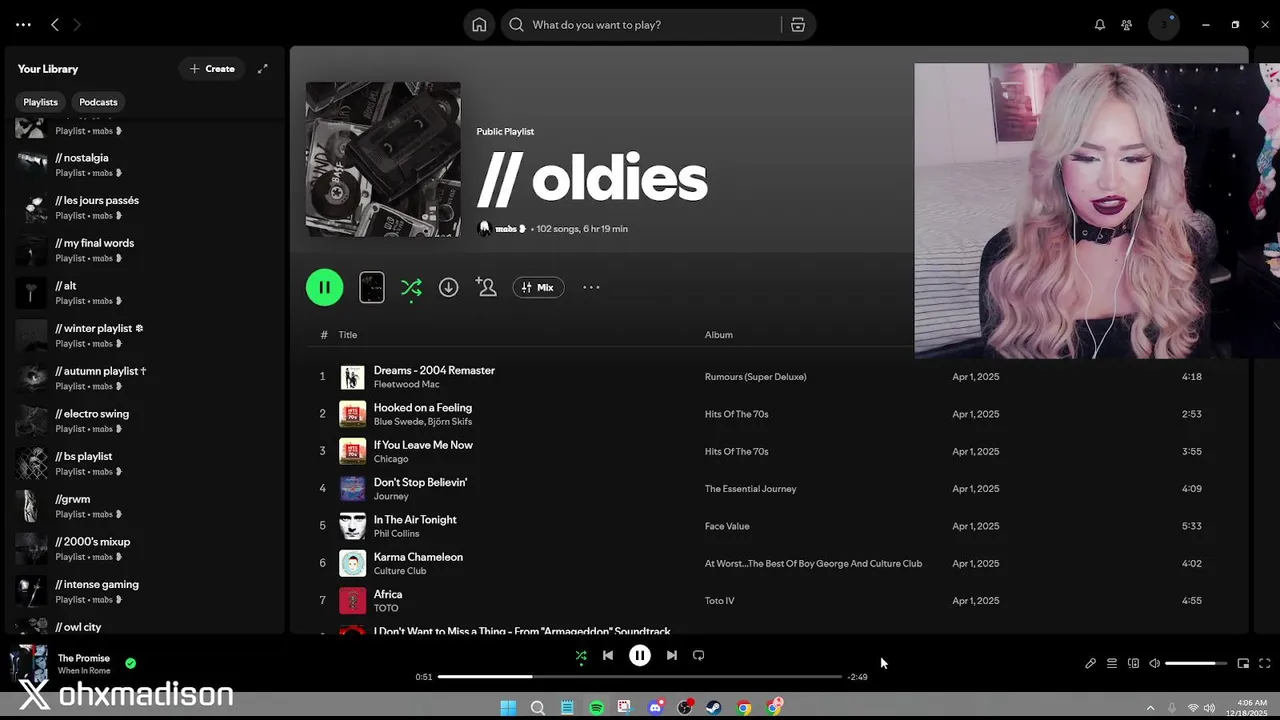1280x720 pixels.
Task: Select the track 'Karma Chameleon'
Action: [x=418, y=557]
